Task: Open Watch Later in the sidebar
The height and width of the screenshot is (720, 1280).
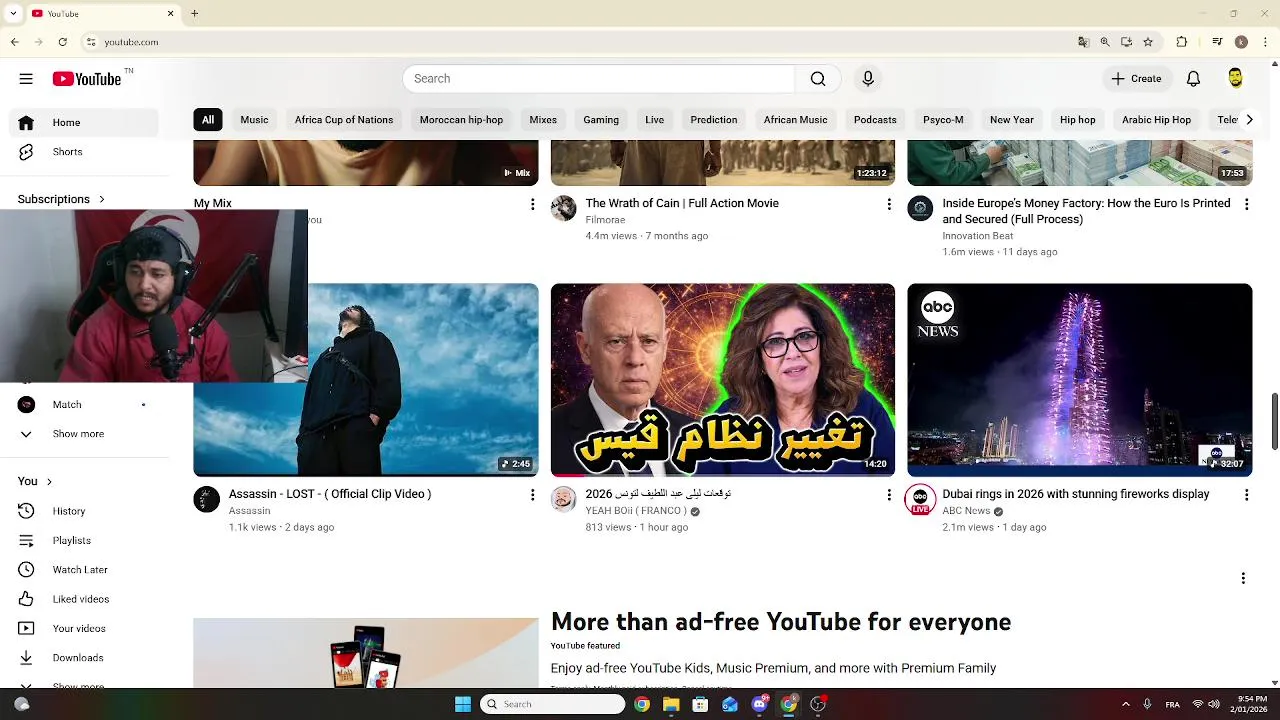Action: point(84,570)
